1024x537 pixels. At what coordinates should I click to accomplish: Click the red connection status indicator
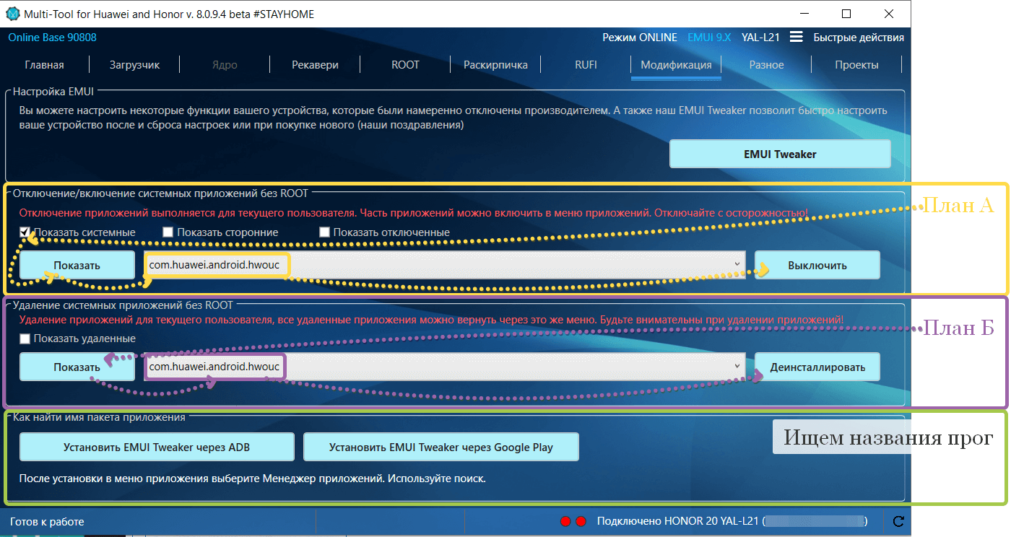[x=566, y=522]
